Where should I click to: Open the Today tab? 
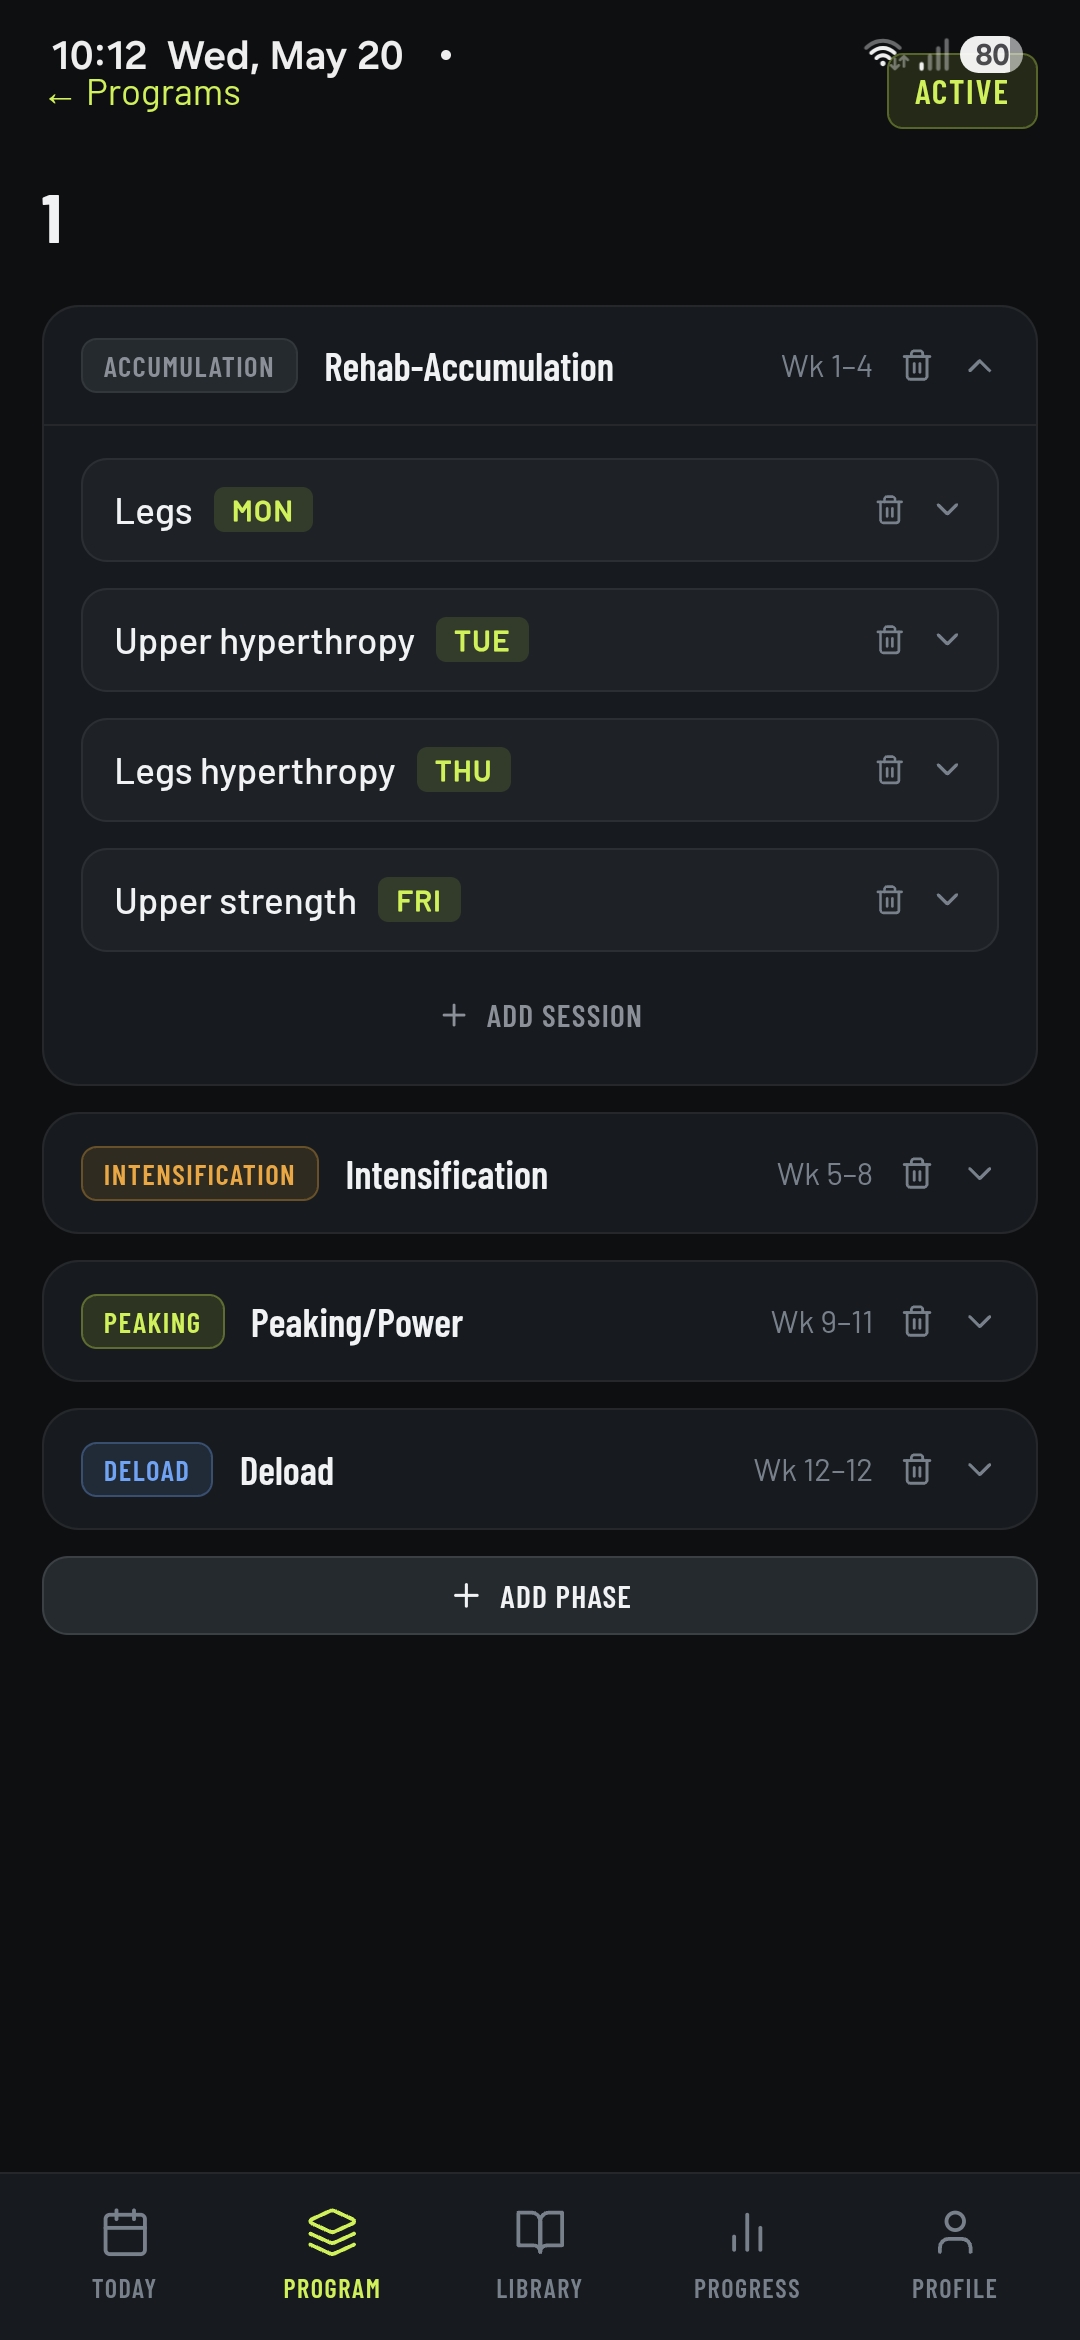click(125, 2254)
